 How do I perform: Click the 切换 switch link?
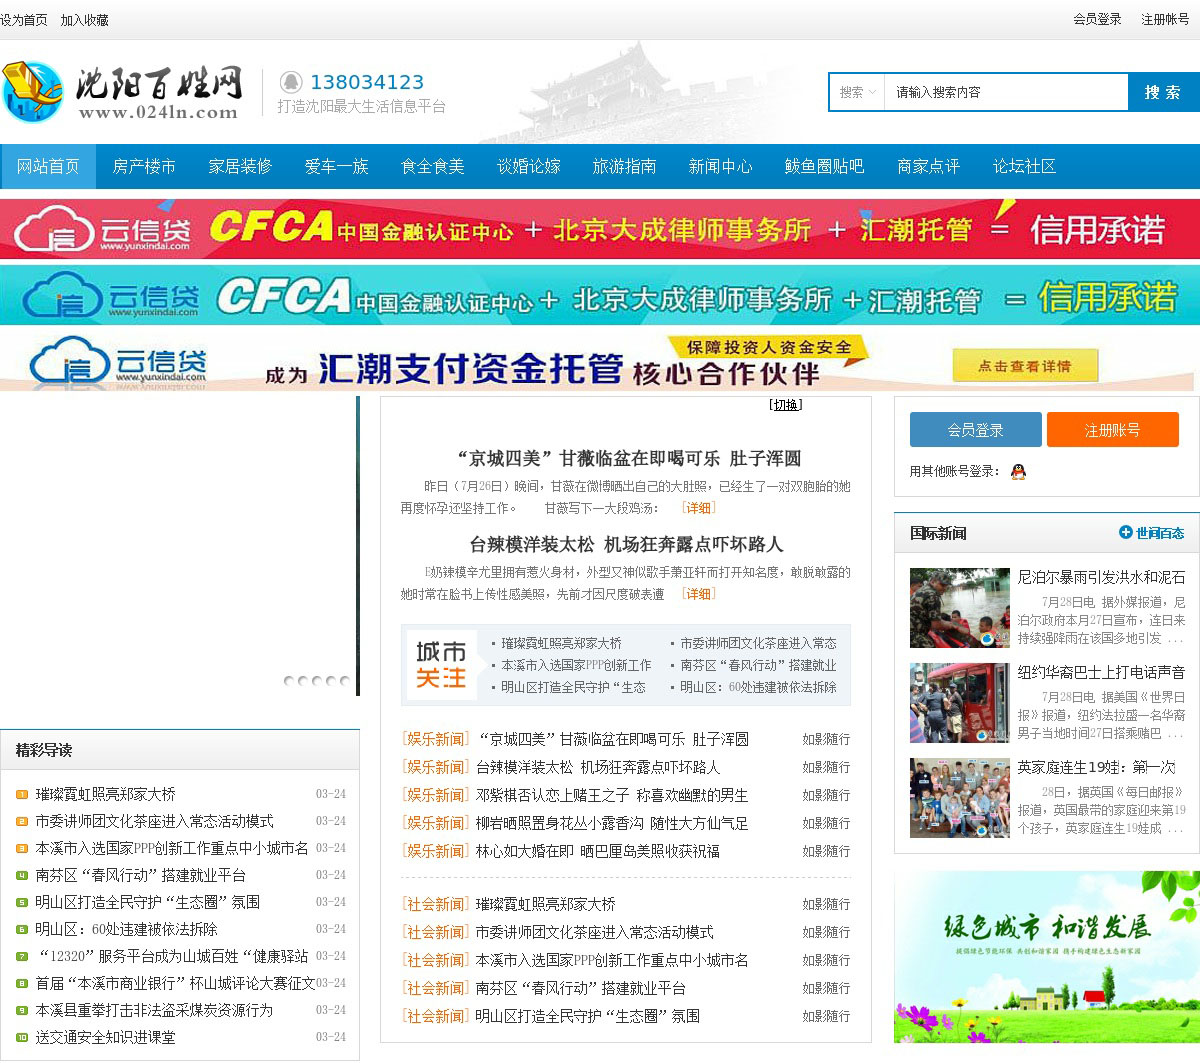click(785, 405)
